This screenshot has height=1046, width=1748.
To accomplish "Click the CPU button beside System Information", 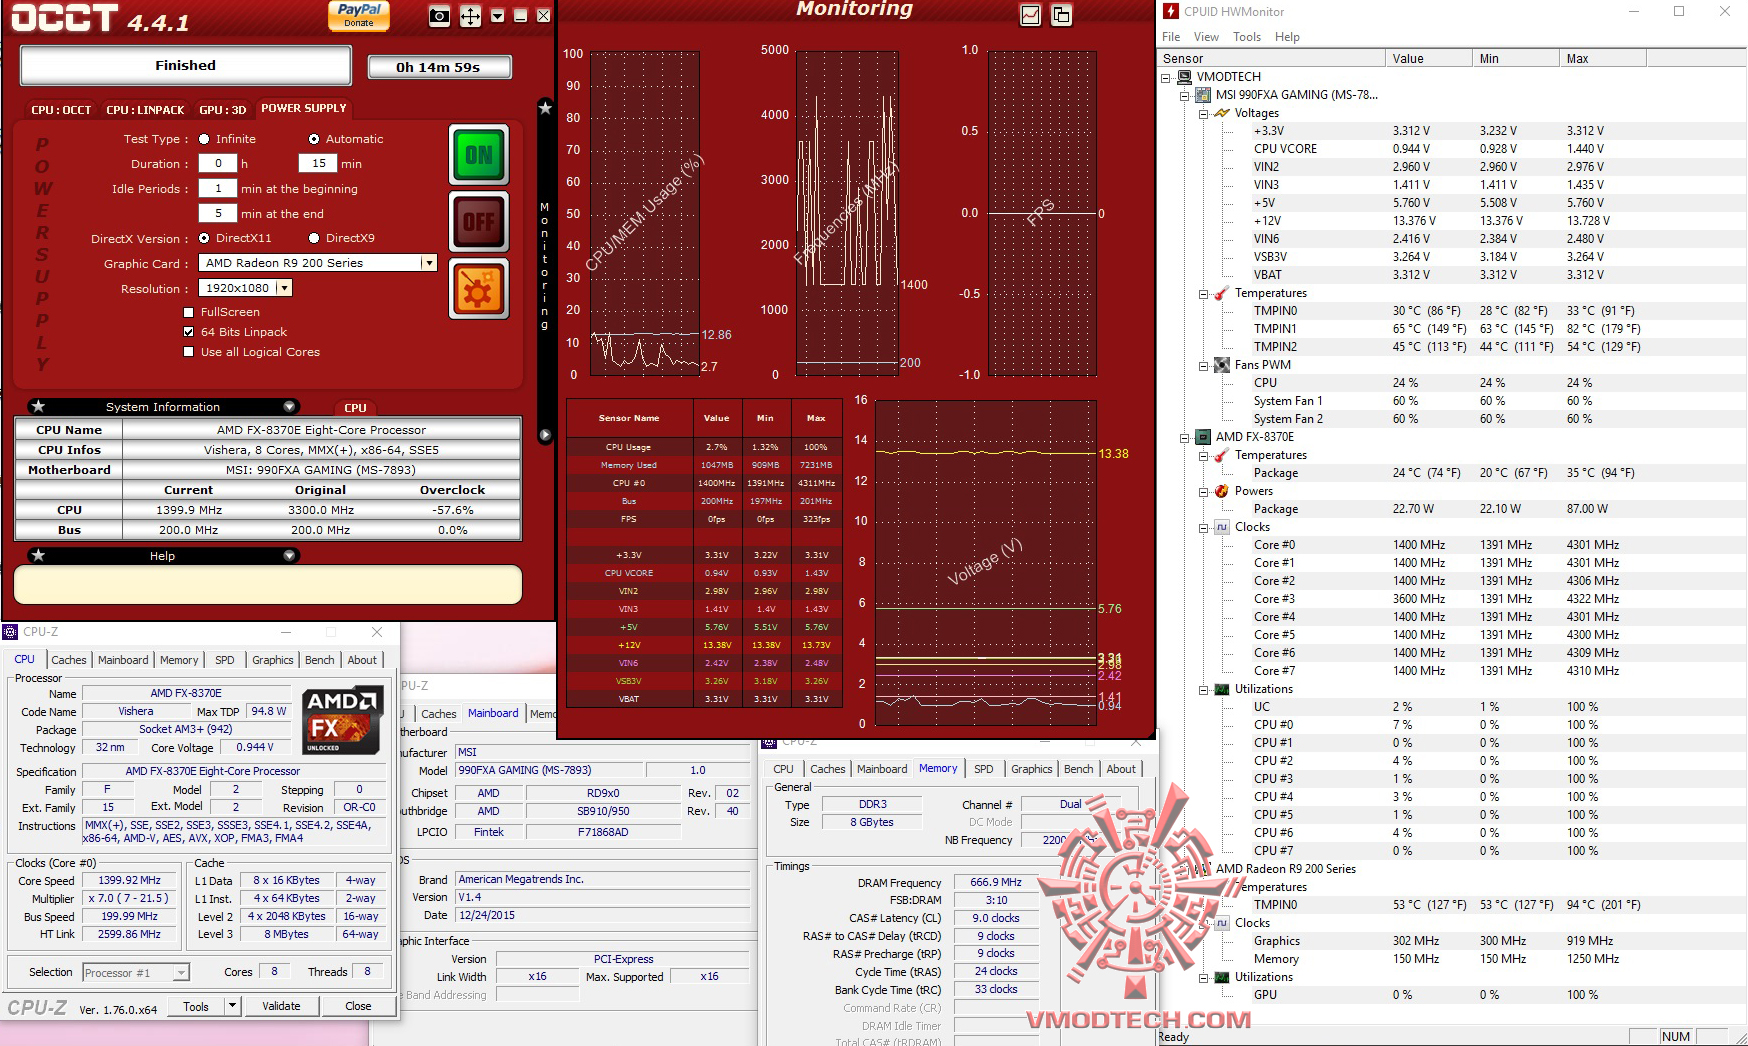I will (355, 407).
